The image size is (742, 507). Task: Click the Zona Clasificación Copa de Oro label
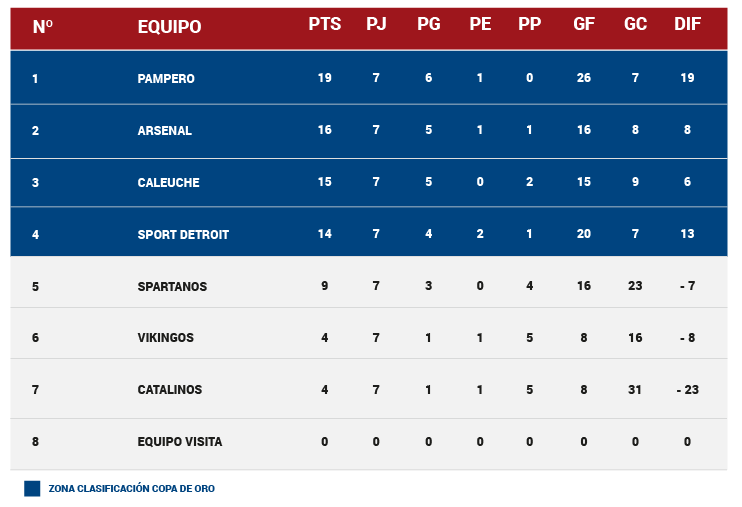(x=132, y=489)
